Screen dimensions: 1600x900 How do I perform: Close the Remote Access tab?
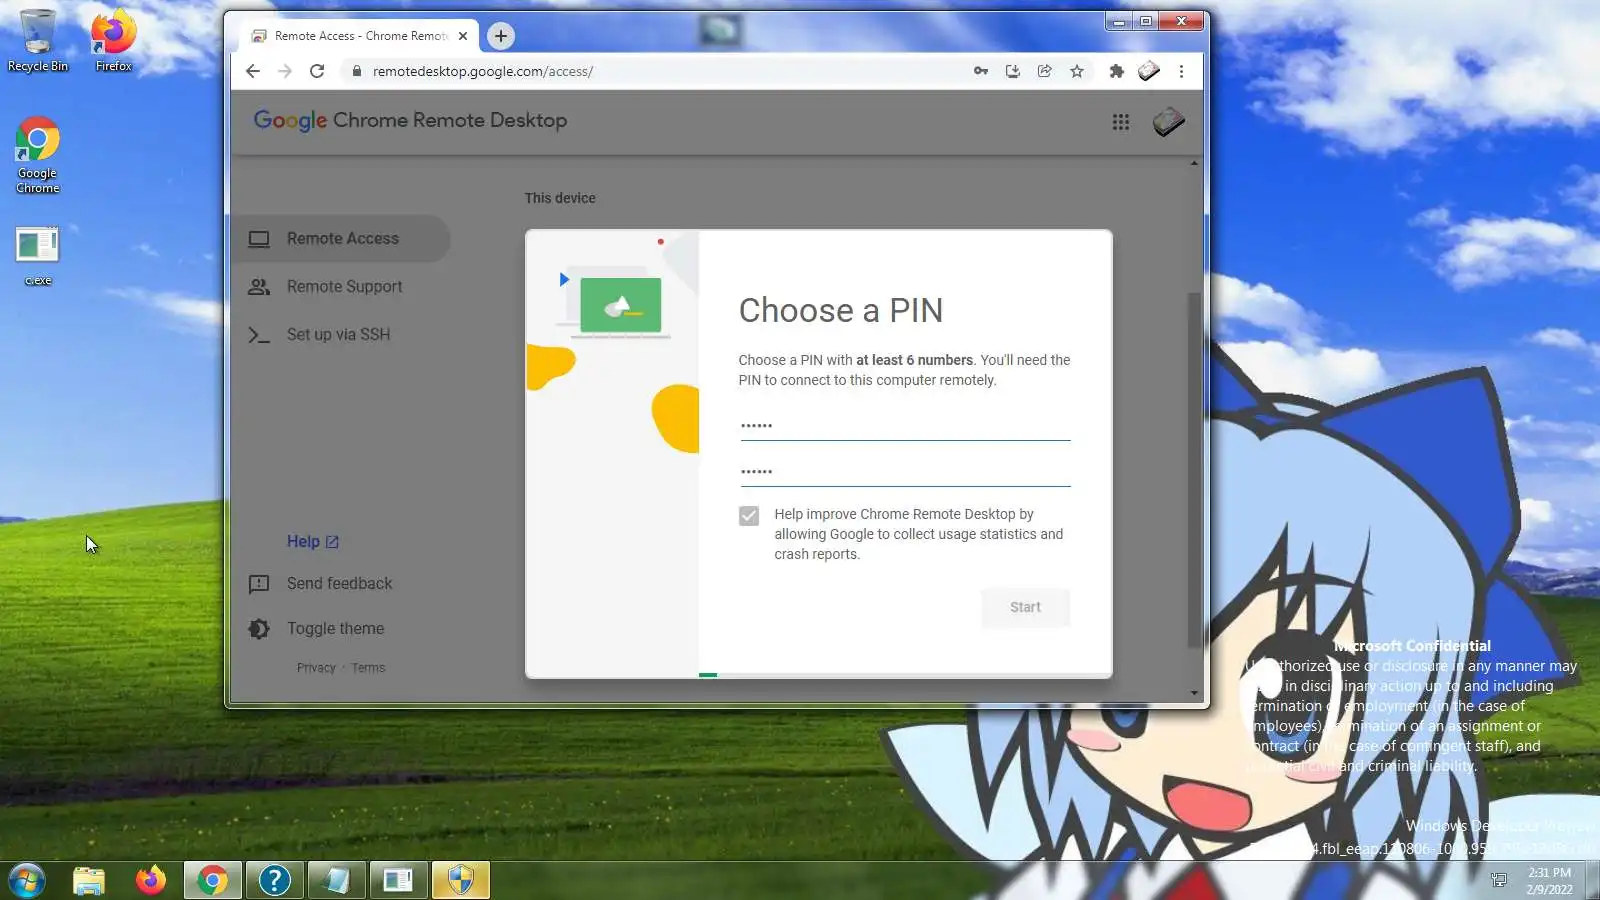[463, 36]
